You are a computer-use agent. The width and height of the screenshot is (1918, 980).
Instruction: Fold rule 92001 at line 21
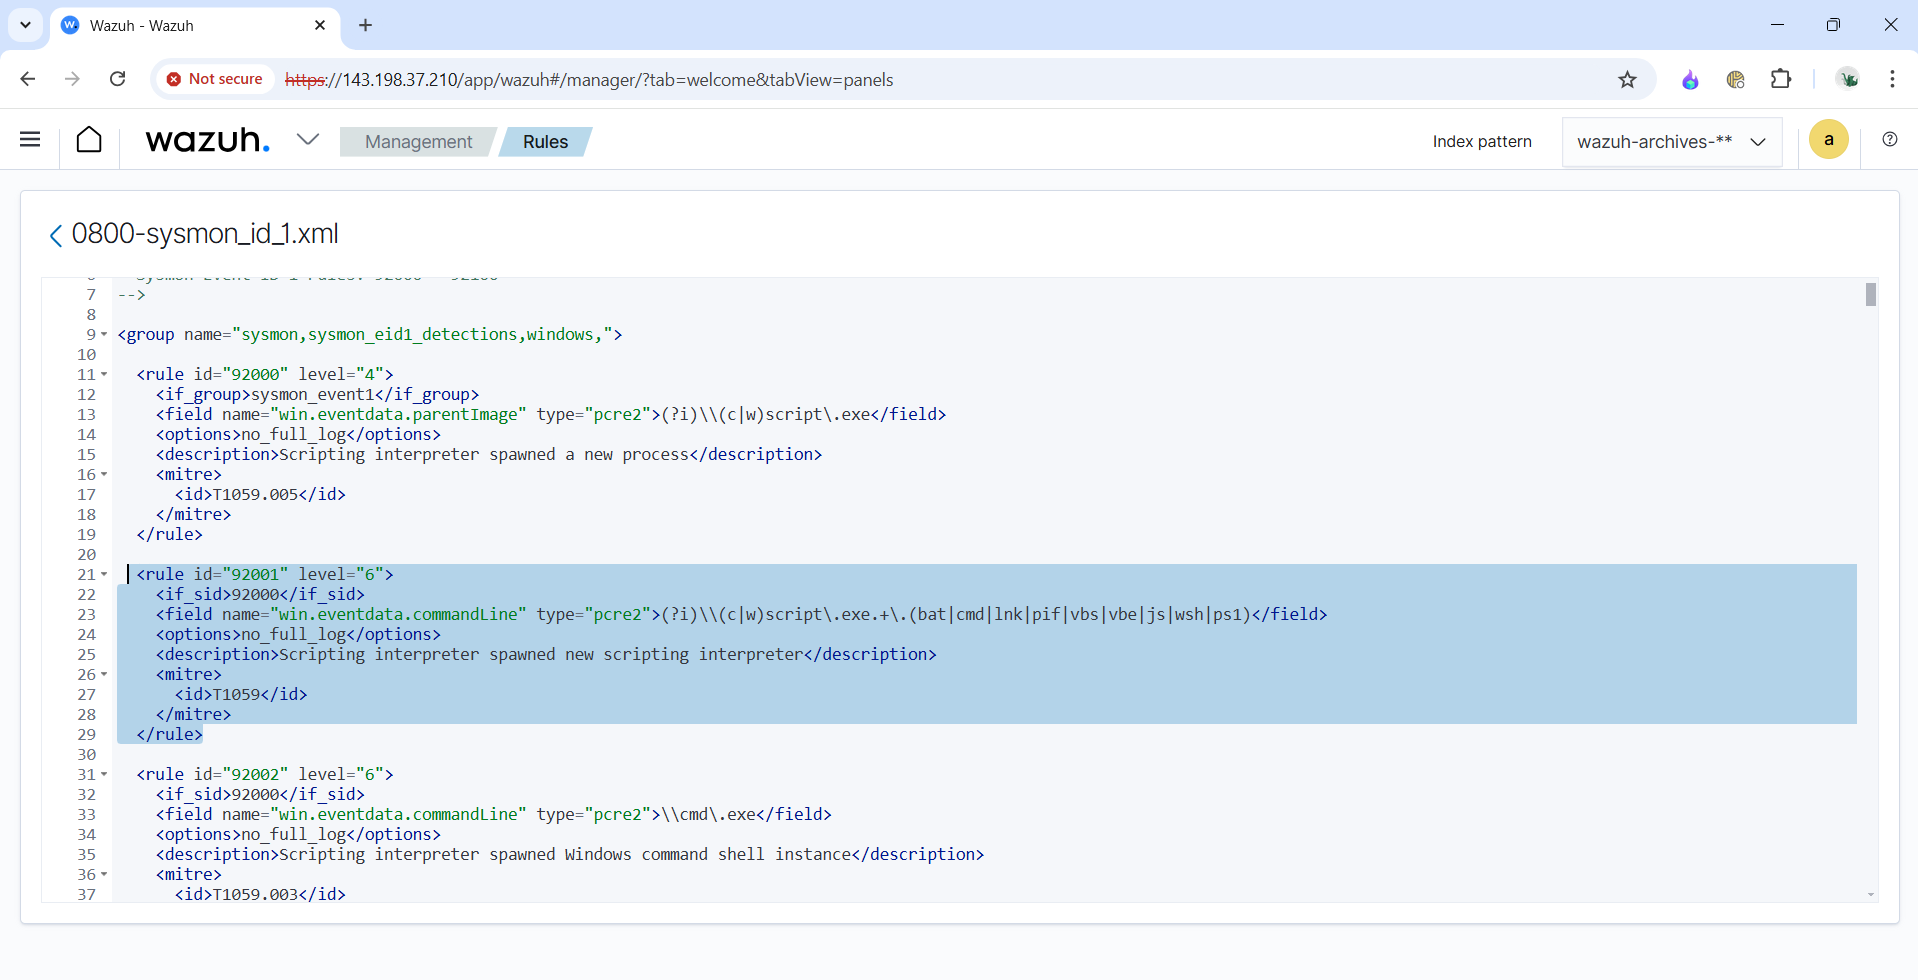[104, 575]
